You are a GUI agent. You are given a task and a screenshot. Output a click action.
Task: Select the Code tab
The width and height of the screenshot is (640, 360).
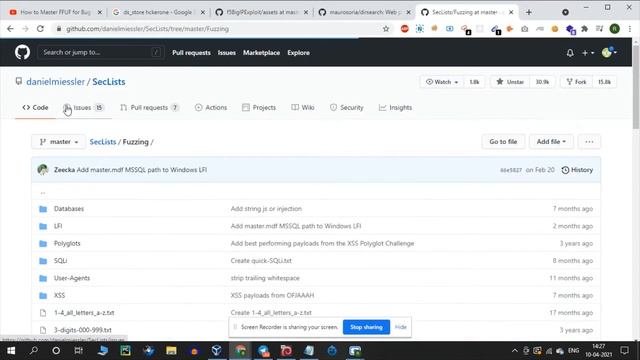pos(36,107)
